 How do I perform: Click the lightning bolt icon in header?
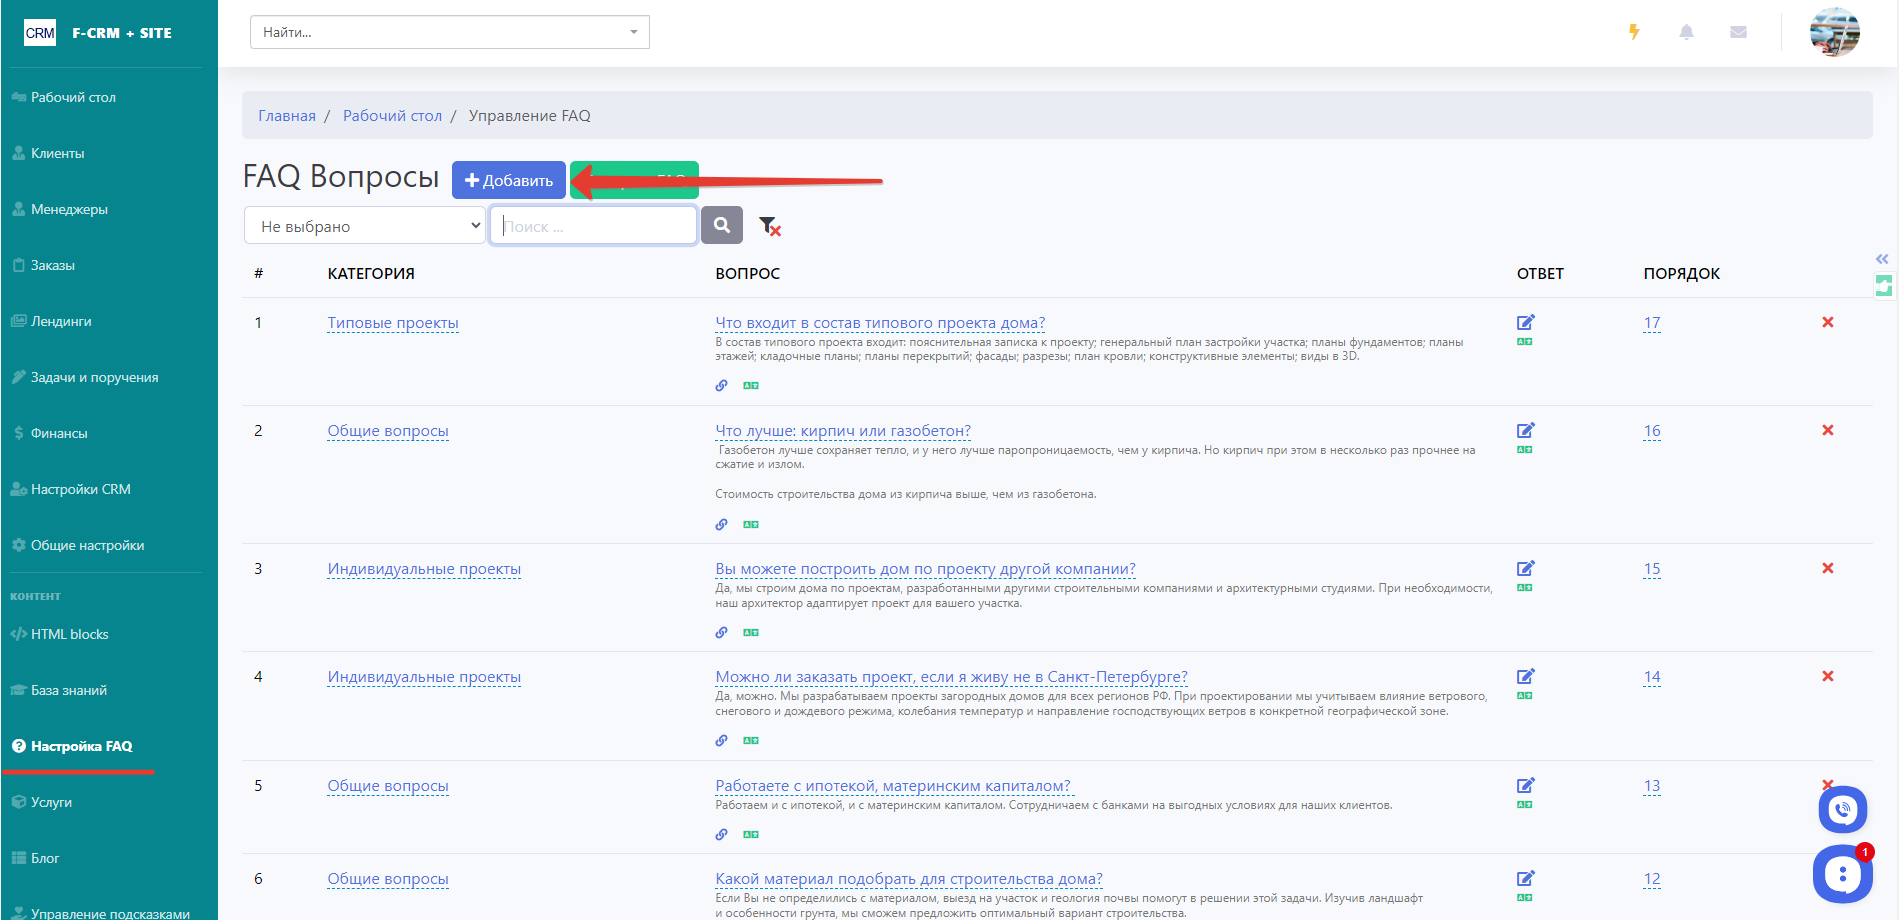[x=1634, y=32]
